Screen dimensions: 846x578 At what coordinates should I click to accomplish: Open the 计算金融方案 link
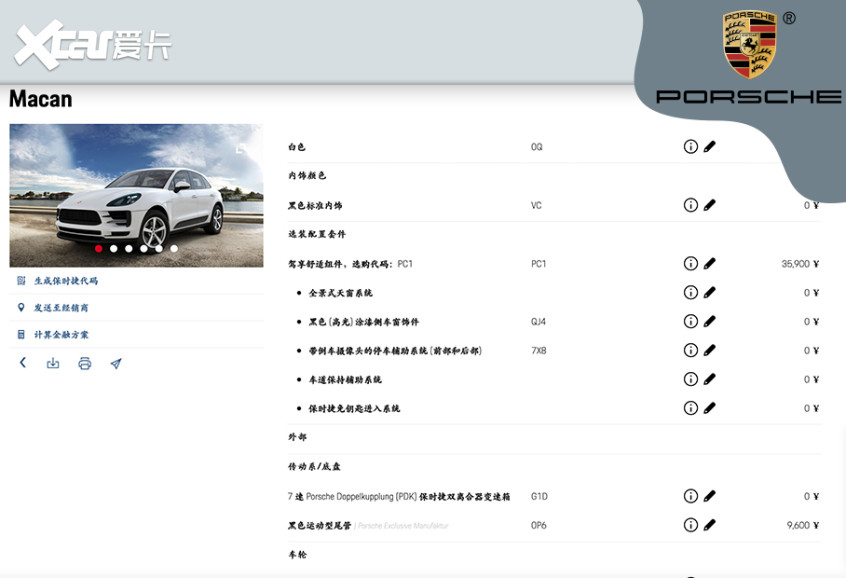pyautogui.click(x=61, y=335)
